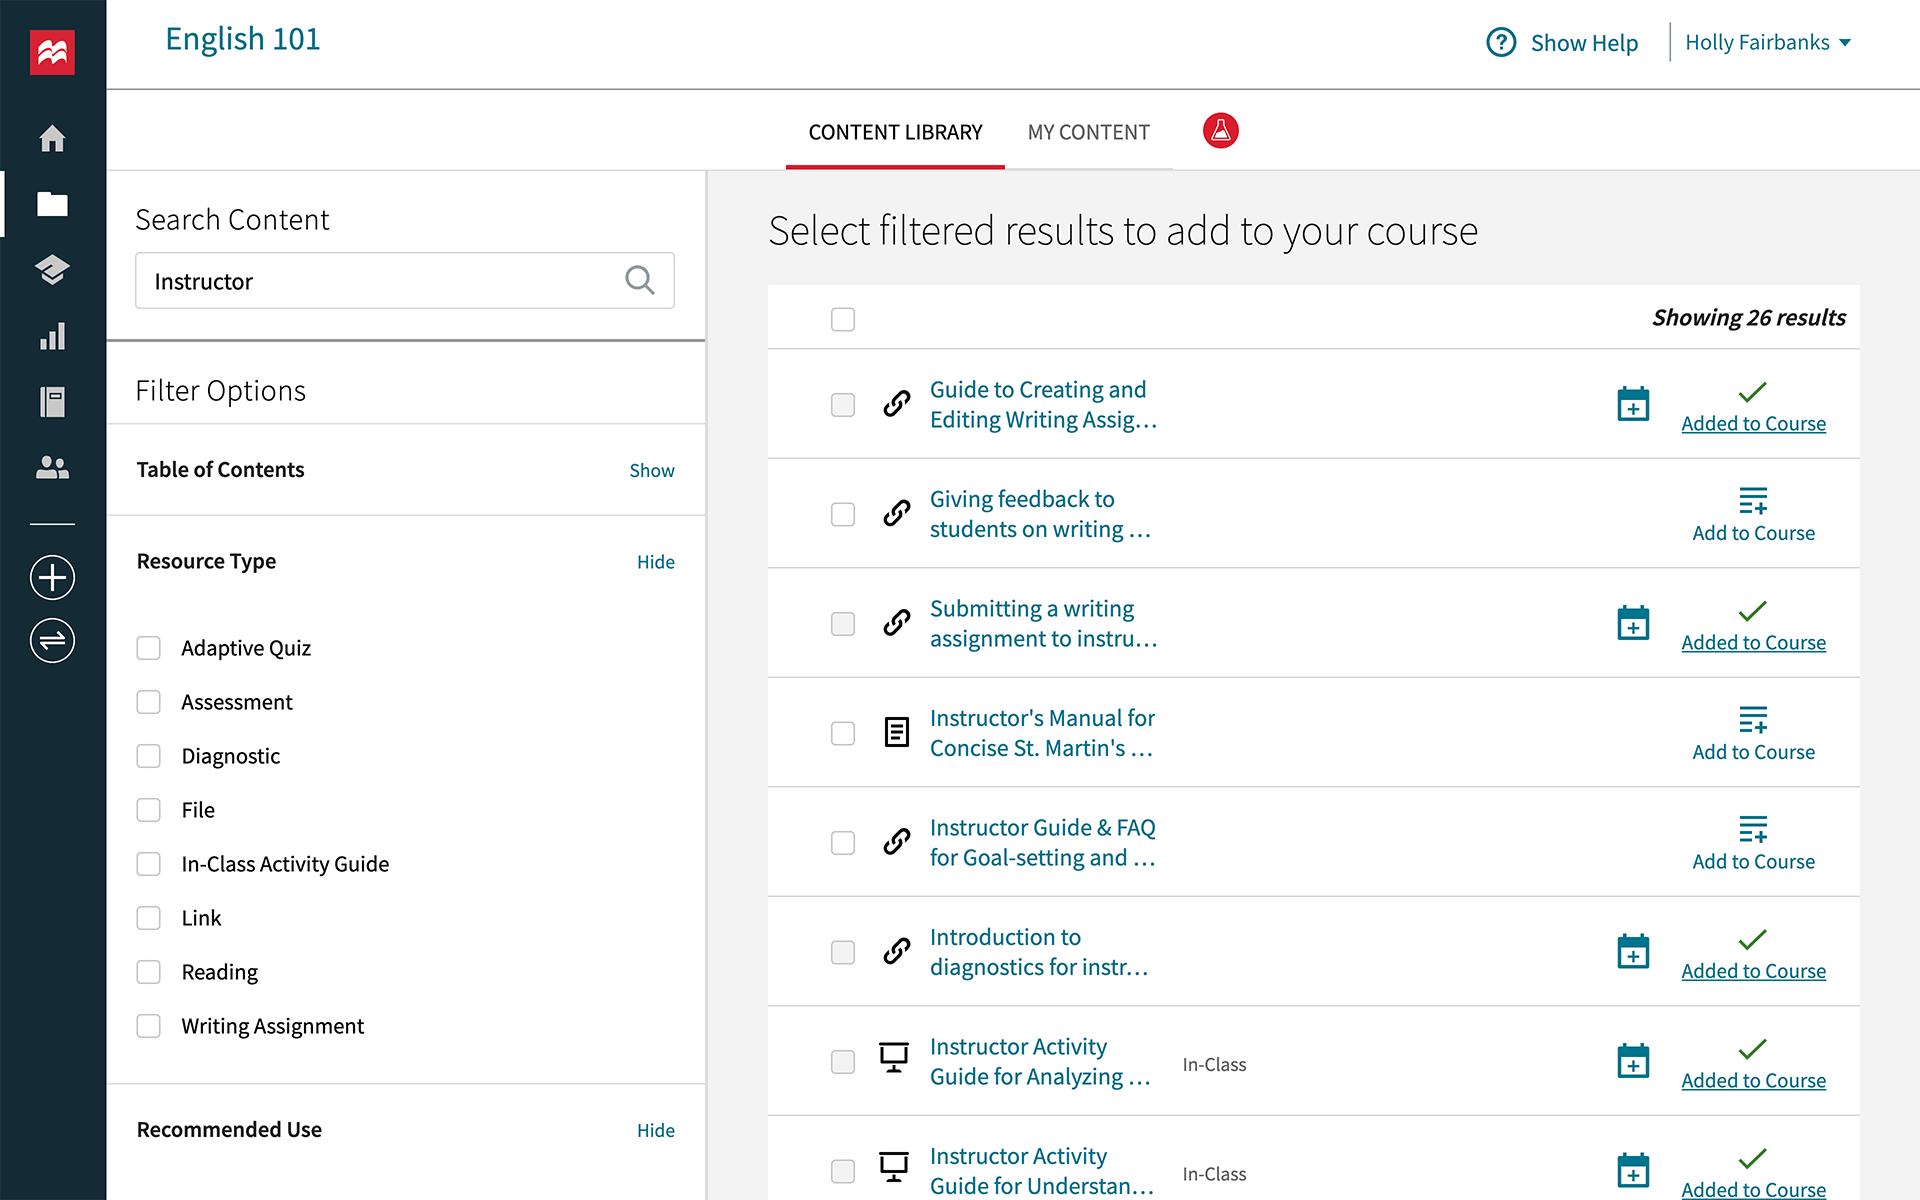Click the link chain icon next to Giving feedback

tap(896, 514)
